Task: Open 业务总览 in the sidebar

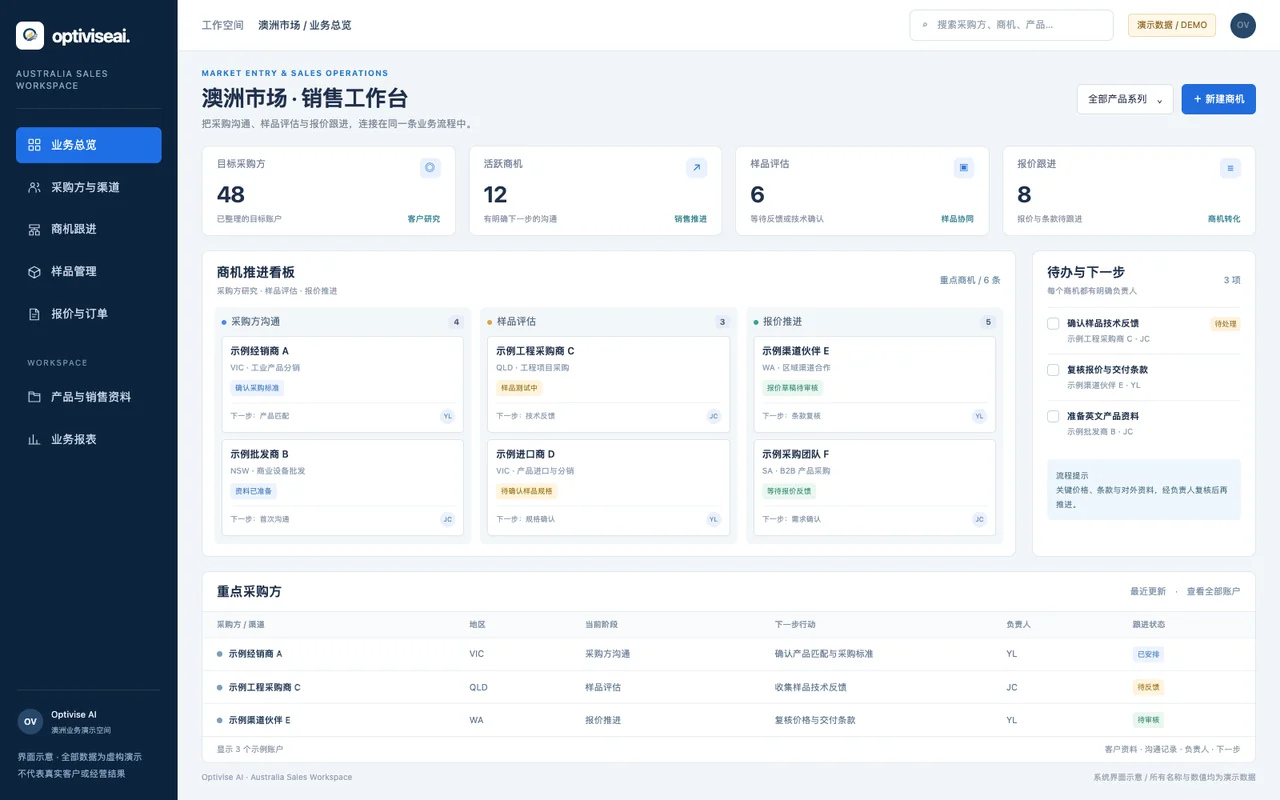Action: point(88,145)
